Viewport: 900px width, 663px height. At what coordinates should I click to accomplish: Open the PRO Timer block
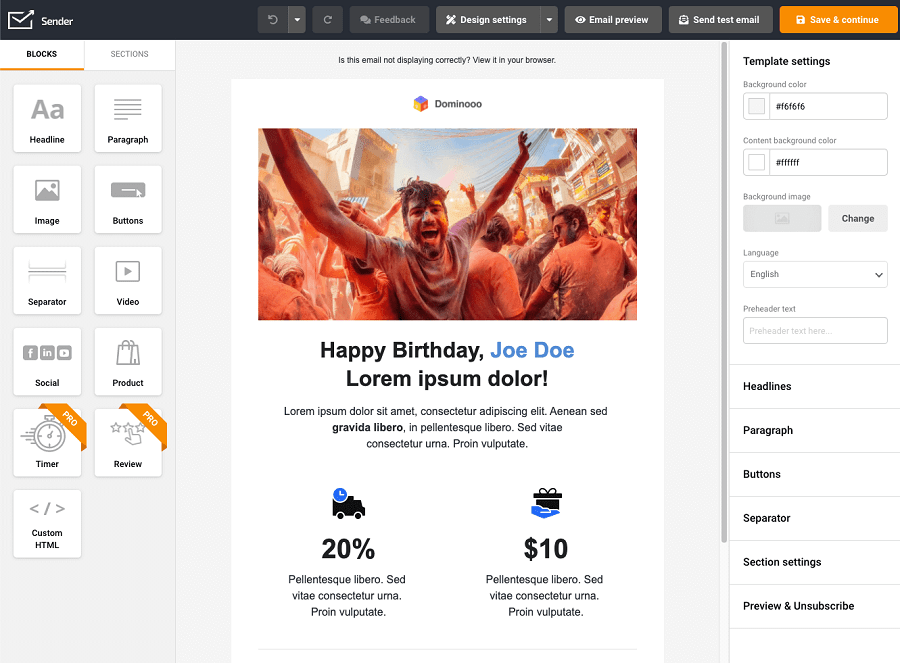tap(47, 442)
